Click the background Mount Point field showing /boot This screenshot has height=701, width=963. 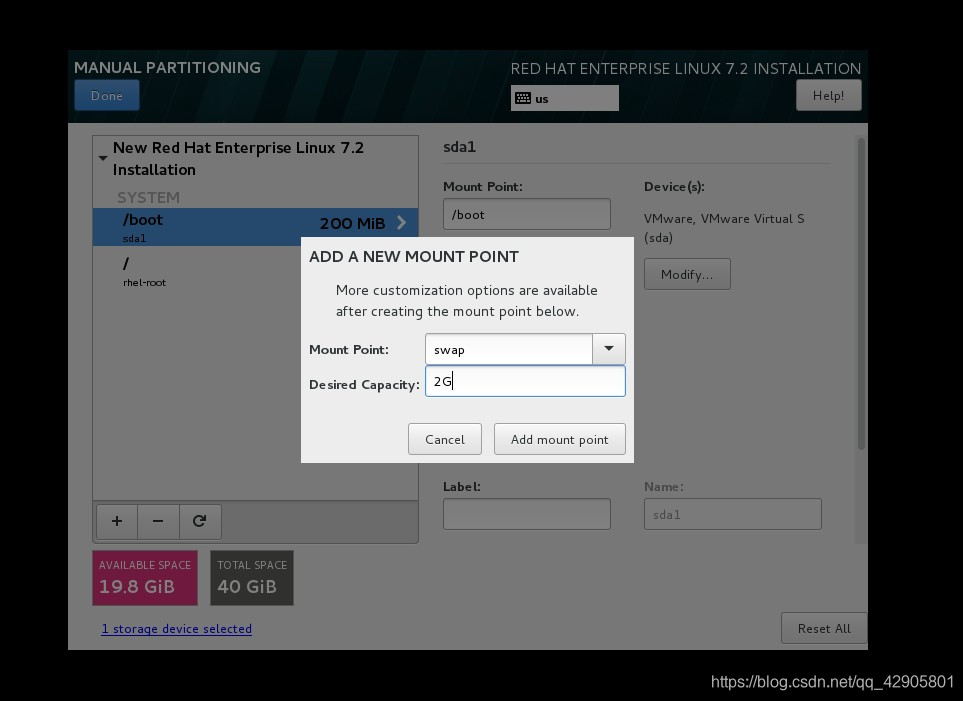tap(527, 214)
